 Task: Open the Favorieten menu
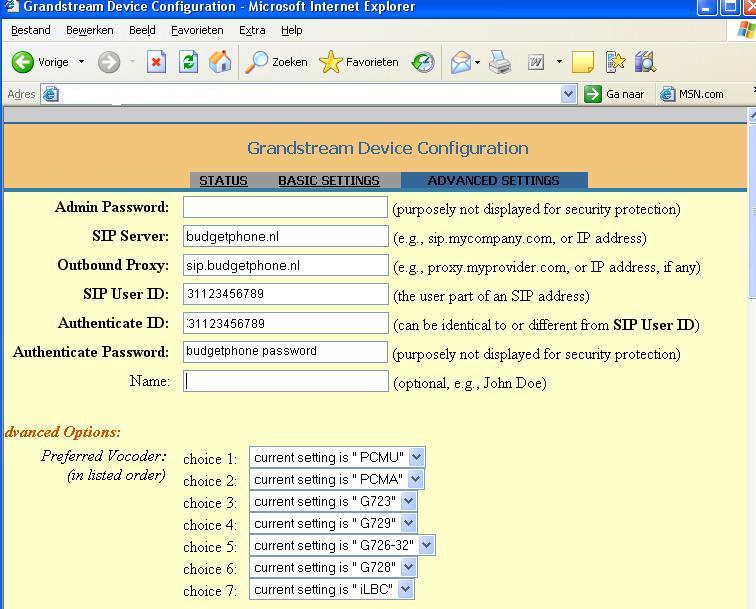tap(197, 30)
